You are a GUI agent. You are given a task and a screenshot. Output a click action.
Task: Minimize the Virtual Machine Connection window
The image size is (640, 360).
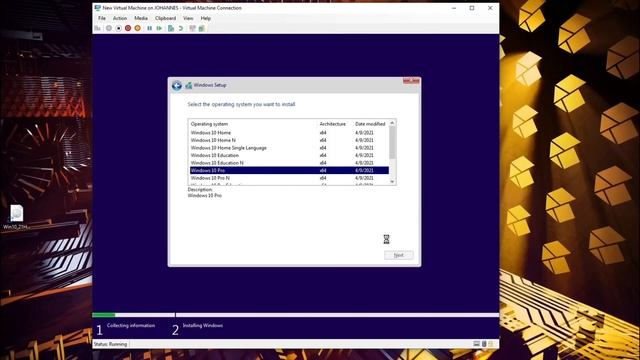click(x=454, y=8)
